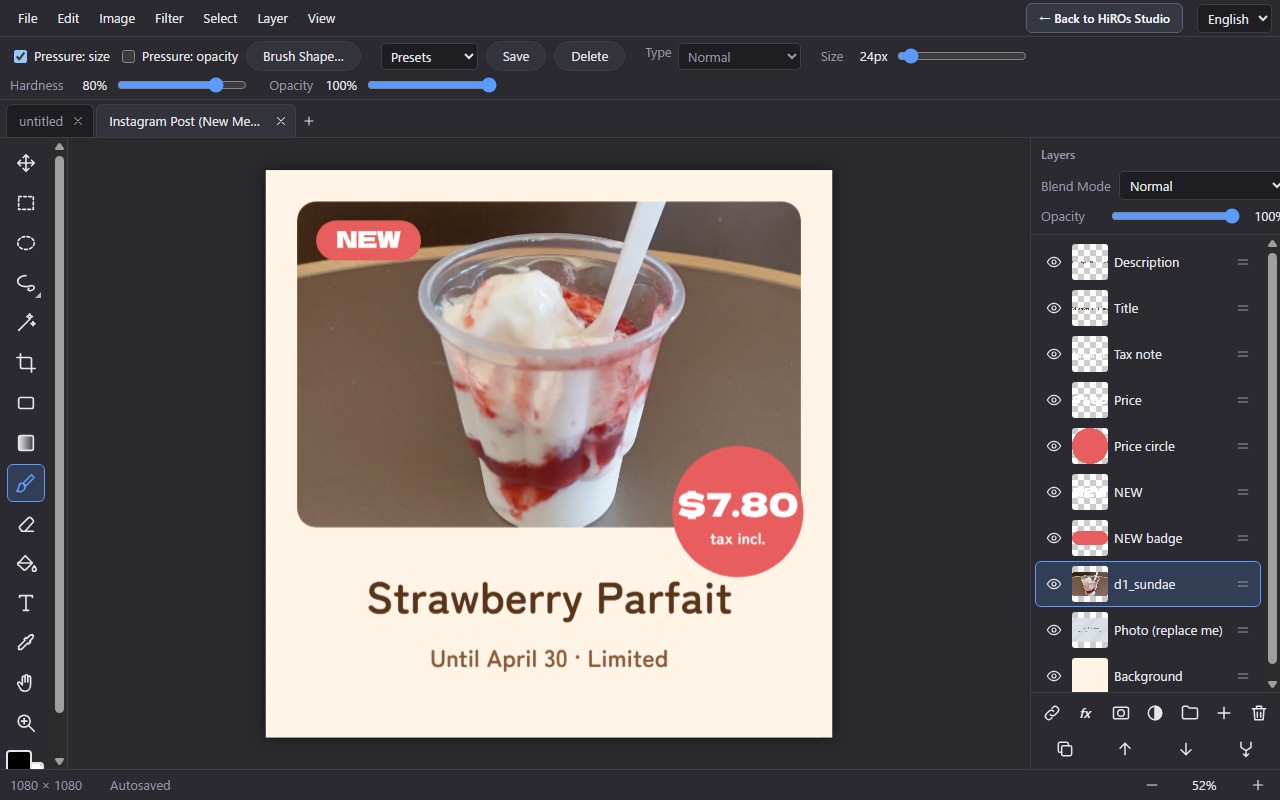
Task: Adjust the brush Hardness slider
Action: pos(181,85)
